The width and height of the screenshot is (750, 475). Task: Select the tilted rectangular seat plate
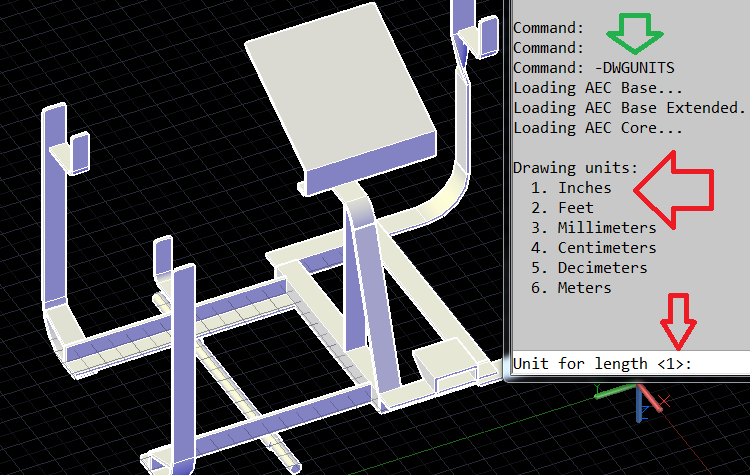[341, 99]
